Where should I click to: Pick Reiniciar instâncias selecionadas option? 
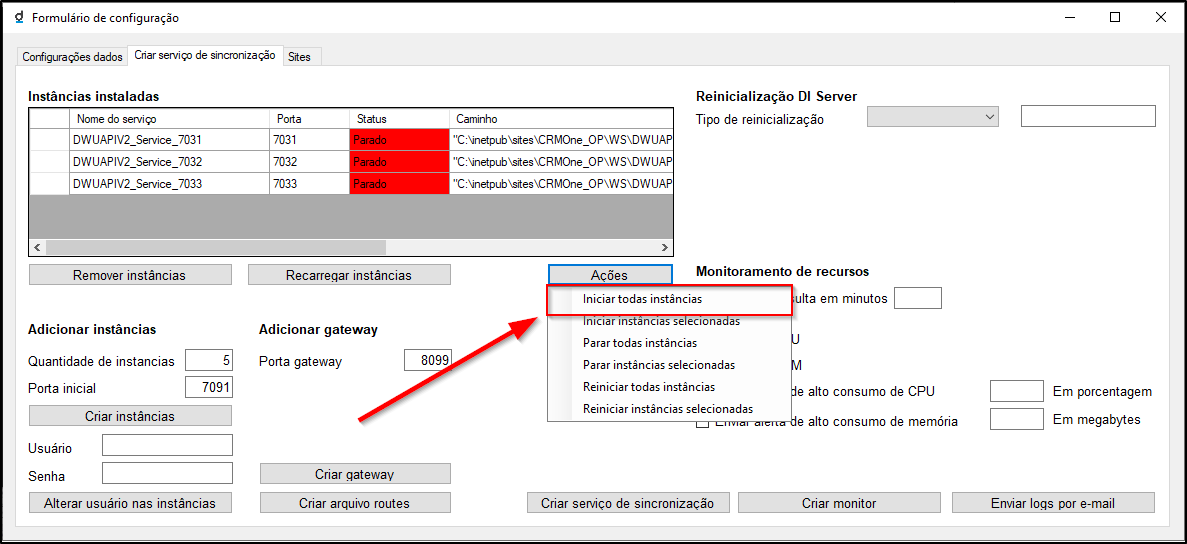pyautogui.click(x=667, y=409)
